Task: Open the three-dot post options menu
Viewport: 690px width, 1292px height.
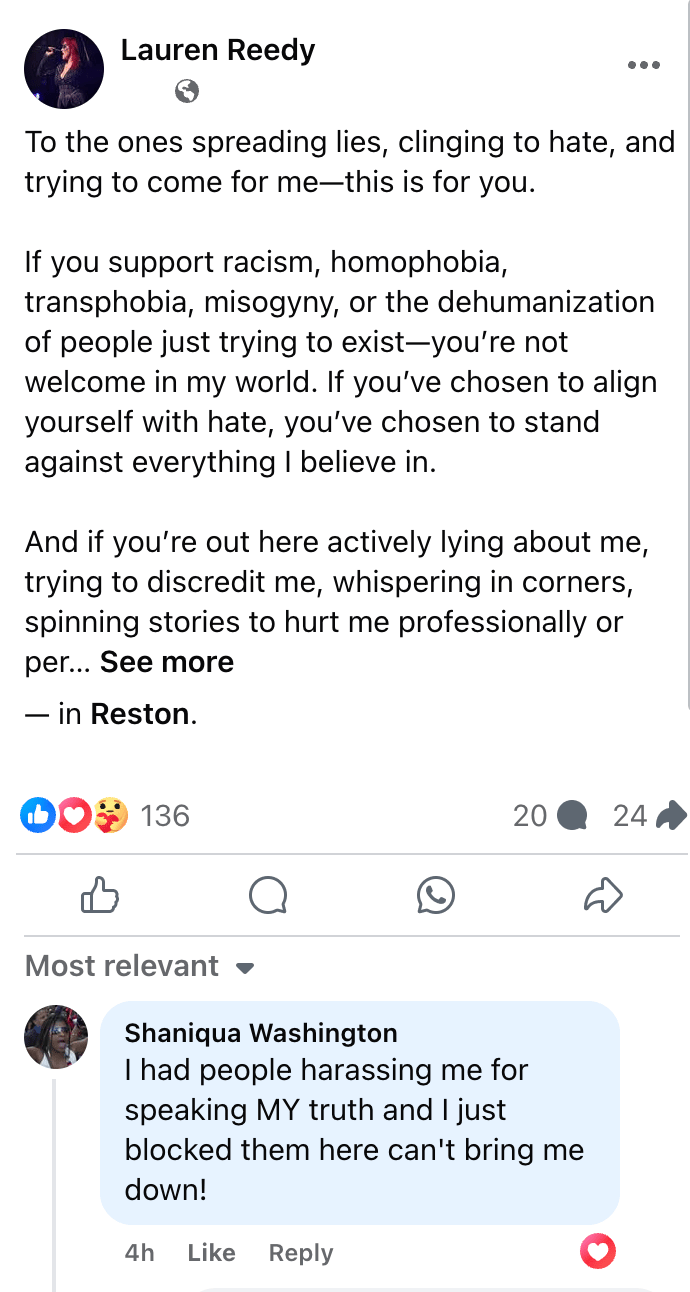Action: [643, 66]
